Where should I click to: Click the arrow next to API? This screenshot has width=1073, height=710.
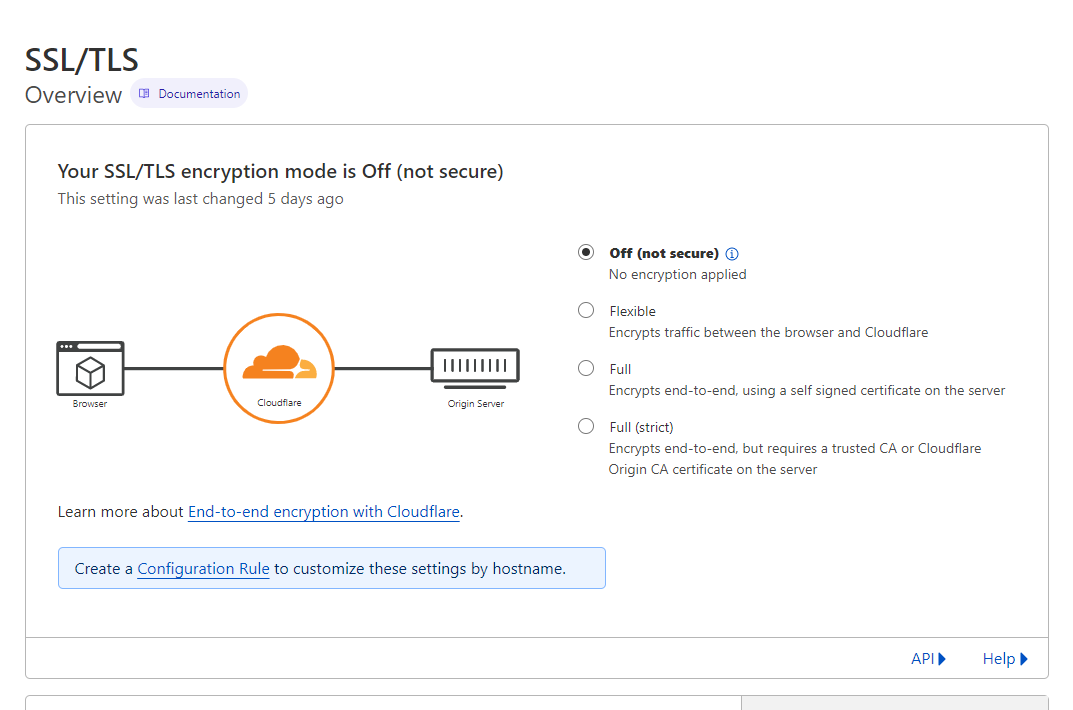pyautogui.click(x=942, y=659)
